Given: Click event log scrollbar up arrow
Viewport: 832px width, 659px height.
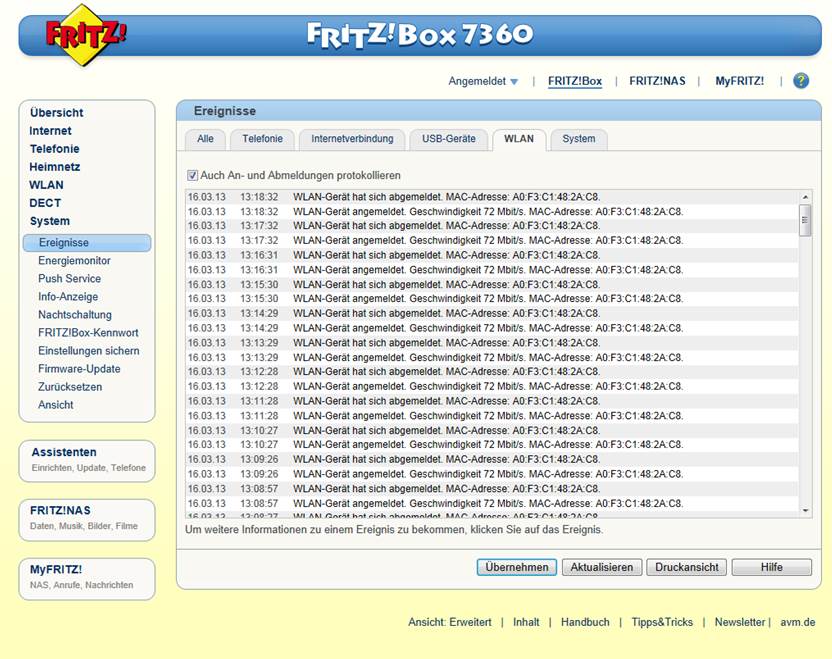Looking at the screenshot, I should click(x=805, y=197).
